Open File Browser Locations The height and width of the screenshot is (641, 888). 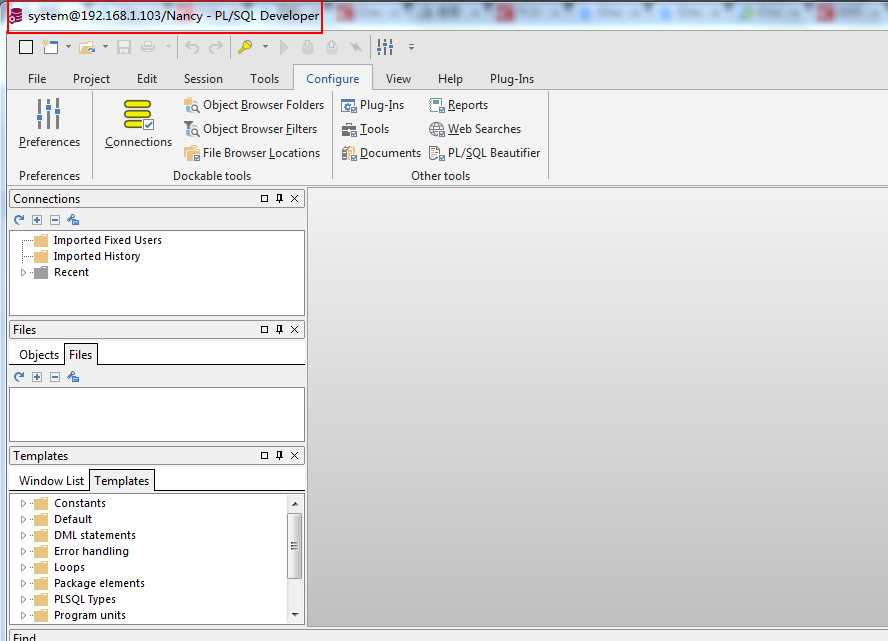[252, 153]
